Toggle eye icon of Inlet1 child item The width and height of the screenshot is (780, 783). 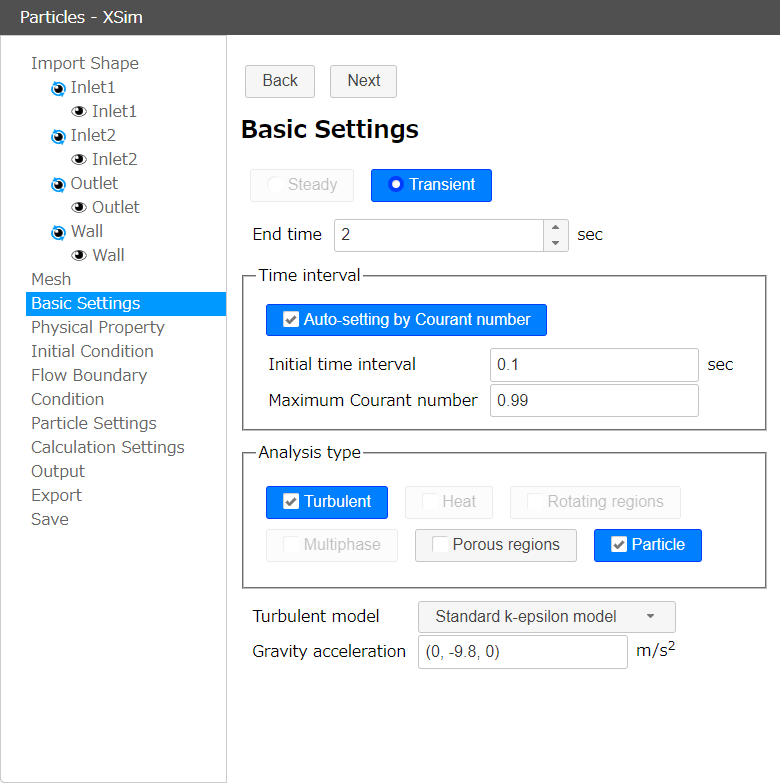pos(79,111)
